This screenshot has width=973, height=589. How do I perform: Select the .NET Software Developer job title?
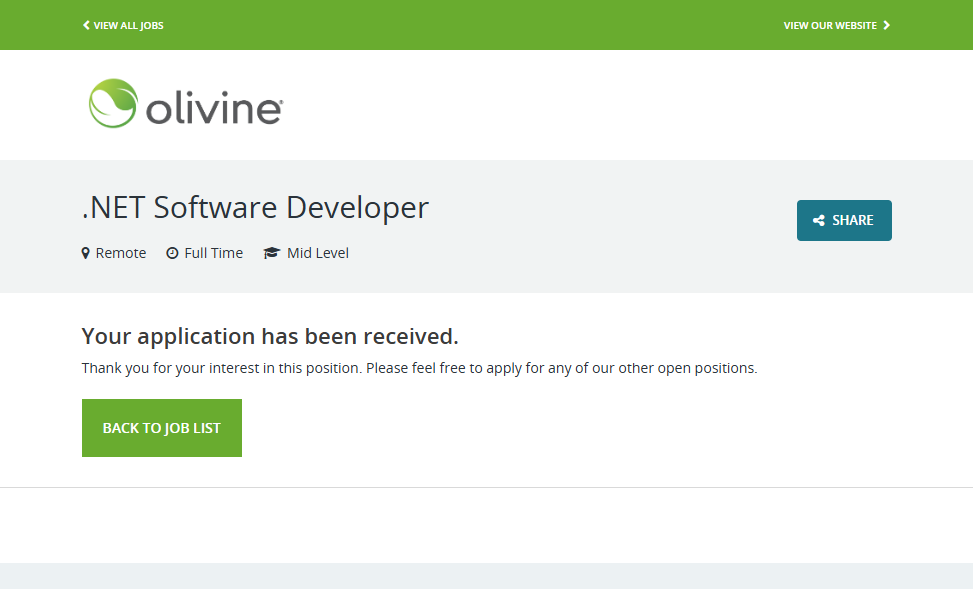pyautogui.click(x=255, y=207)
